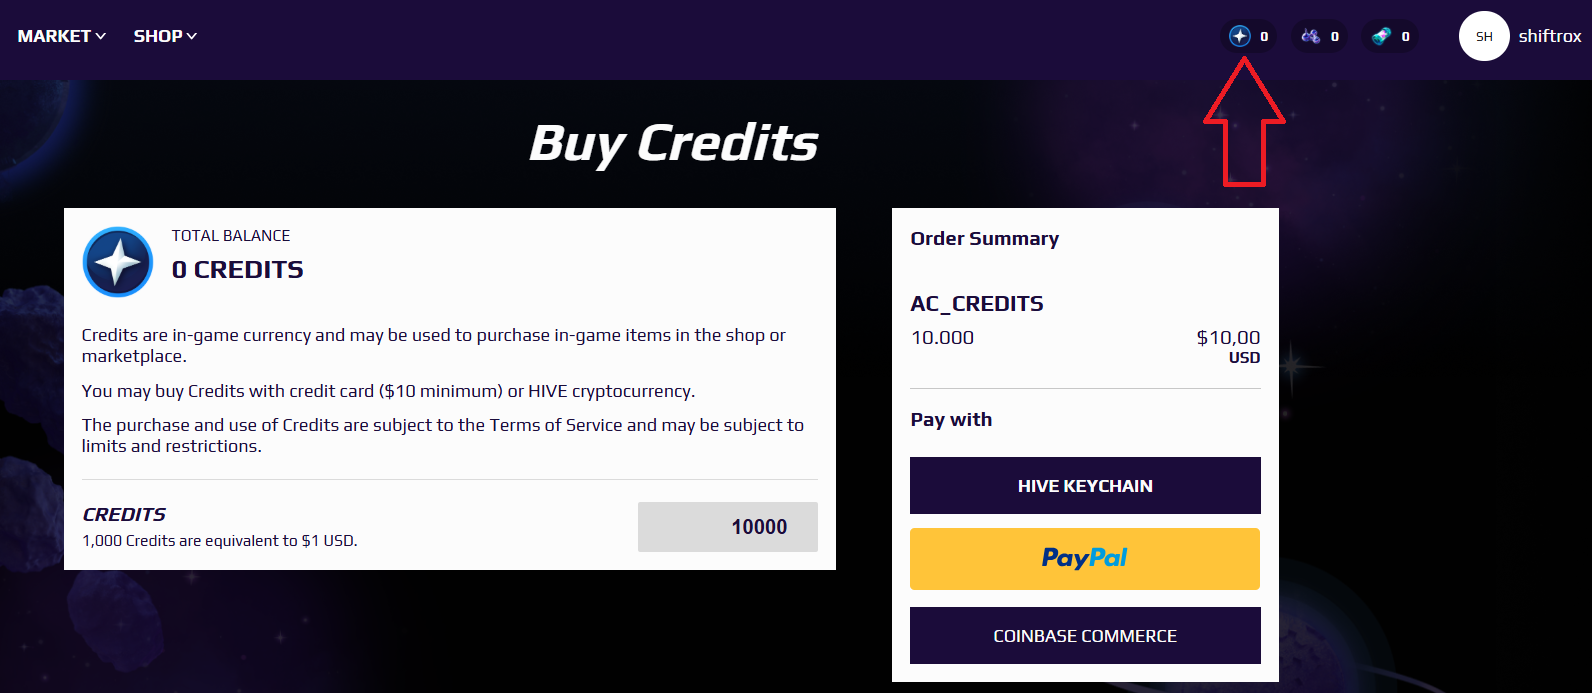Open the shiftrox username menu
The image size is (1592, 693).
[1550, 36]
